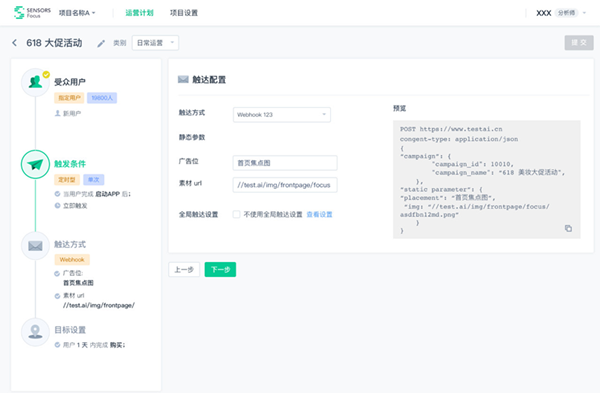The image size is (600, 393).
Task: Click the 受众用户 step title
Action: point(70,82)
